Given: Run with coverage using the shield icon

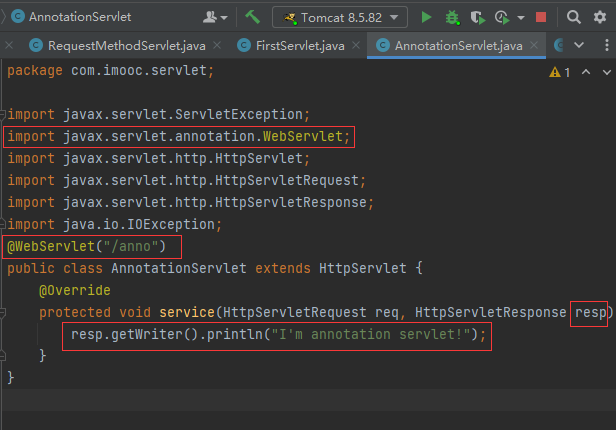Looking at the screenshot, I should tap(476, 17).
